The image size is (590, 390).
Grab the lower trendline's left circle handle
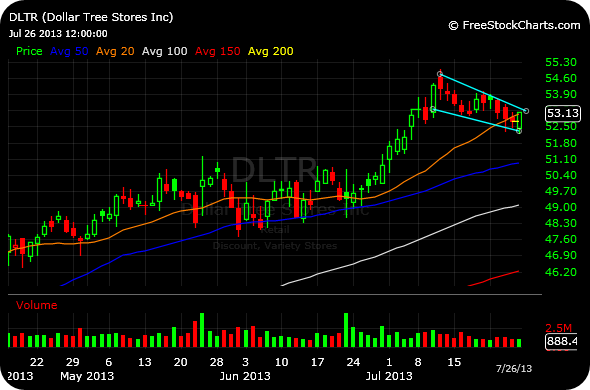click(x=433, y=110)
